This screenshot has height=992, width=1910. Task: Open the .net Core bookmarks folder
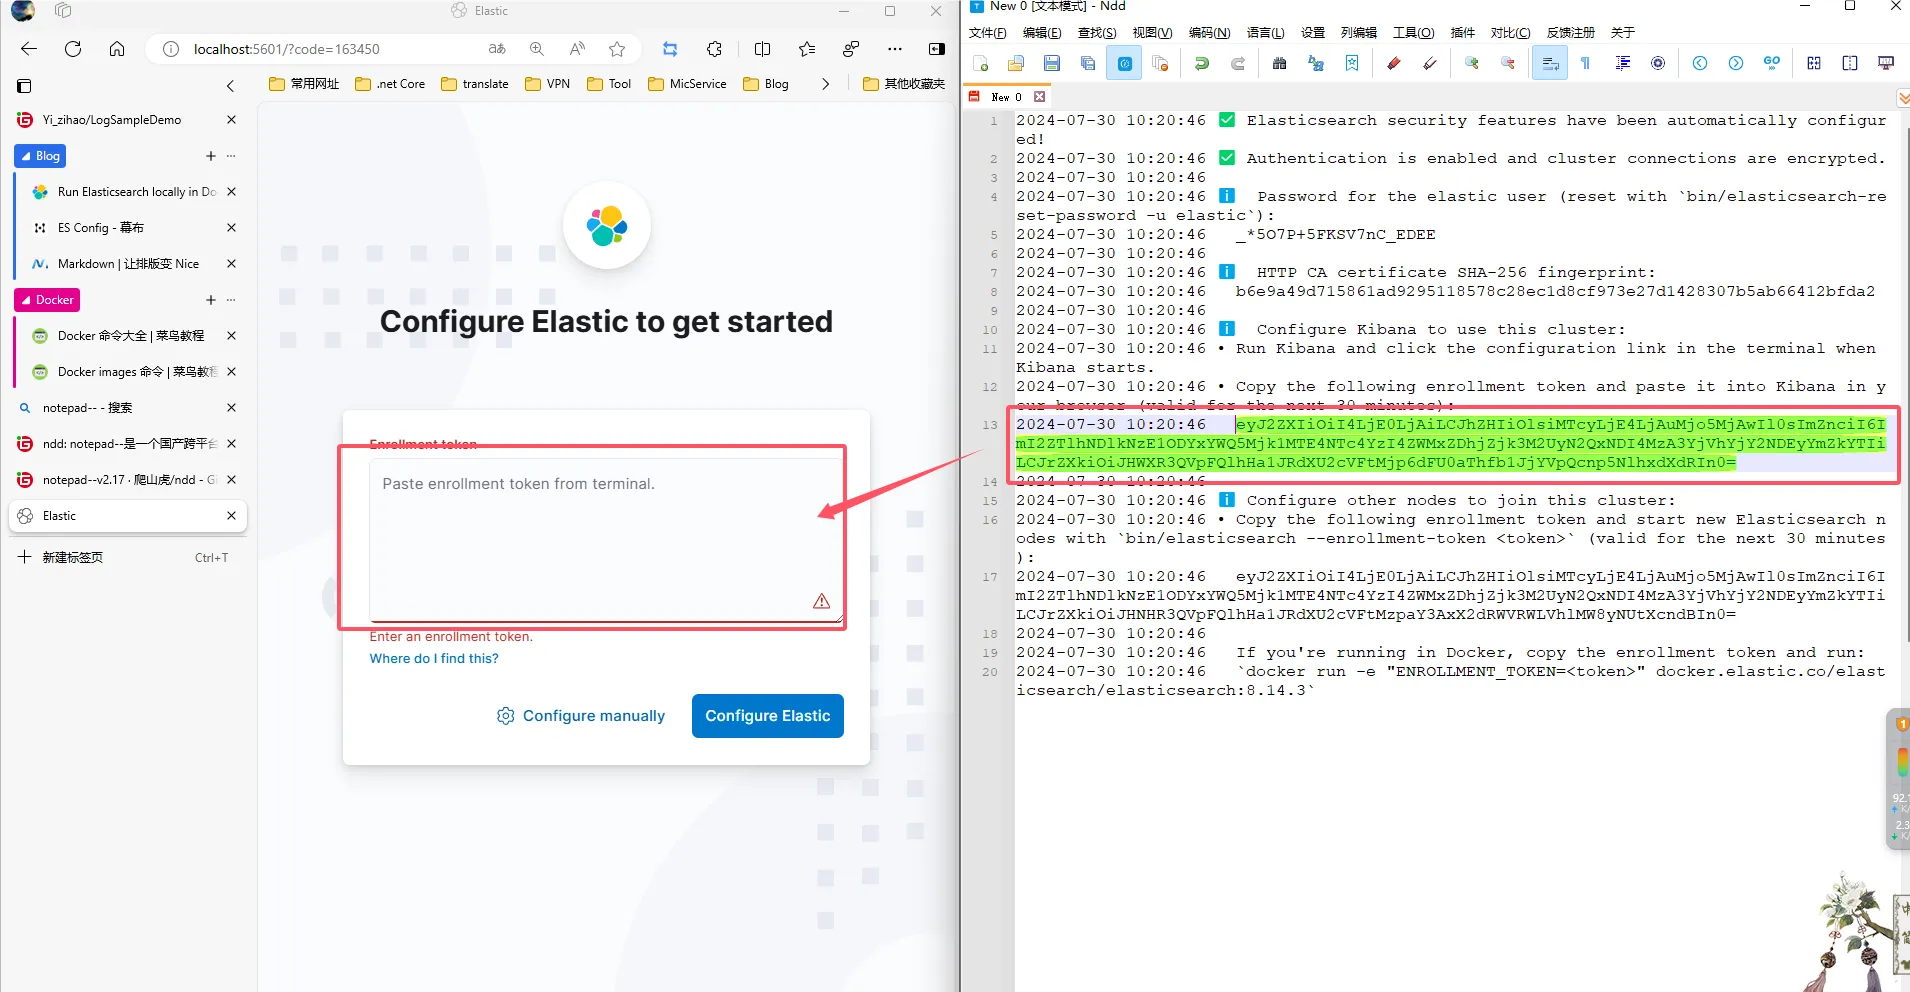pyautogui.click(x=390, y=84)
